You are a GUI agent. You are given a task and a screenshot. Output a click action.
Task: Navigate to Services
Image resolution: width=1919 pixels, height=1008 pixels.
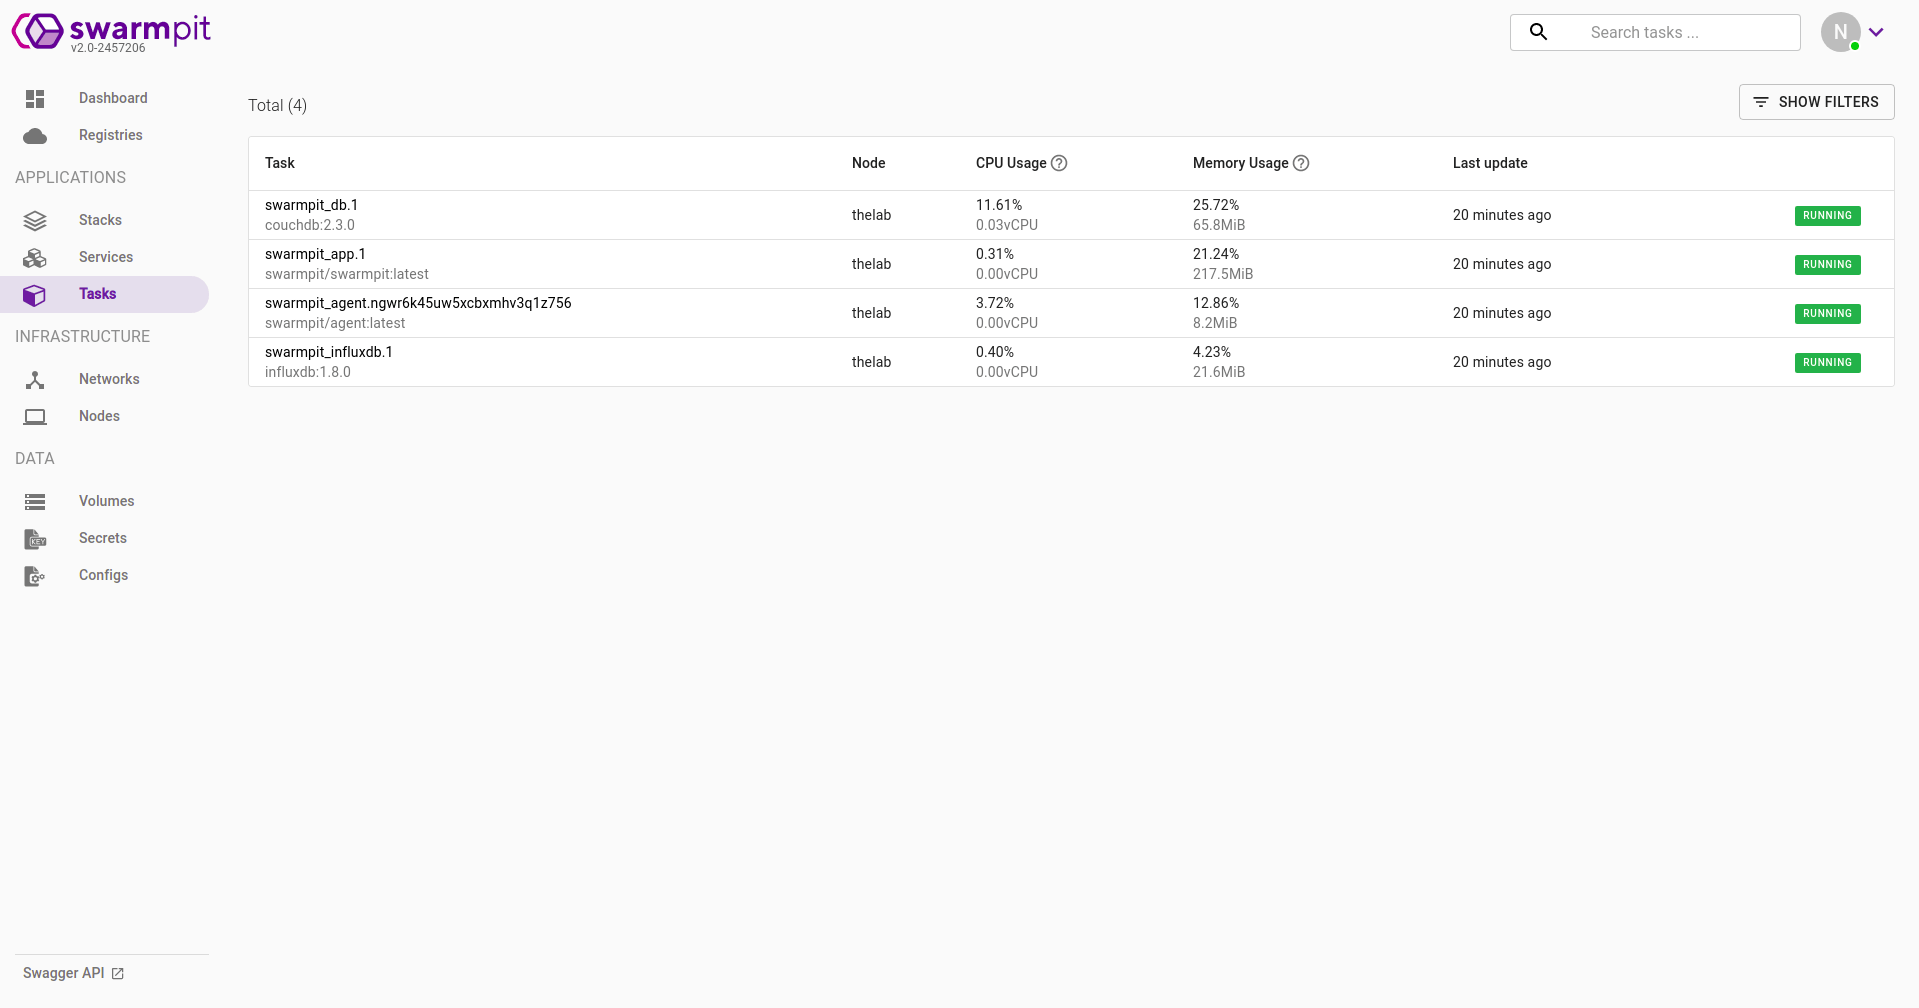tap(104, 257)
